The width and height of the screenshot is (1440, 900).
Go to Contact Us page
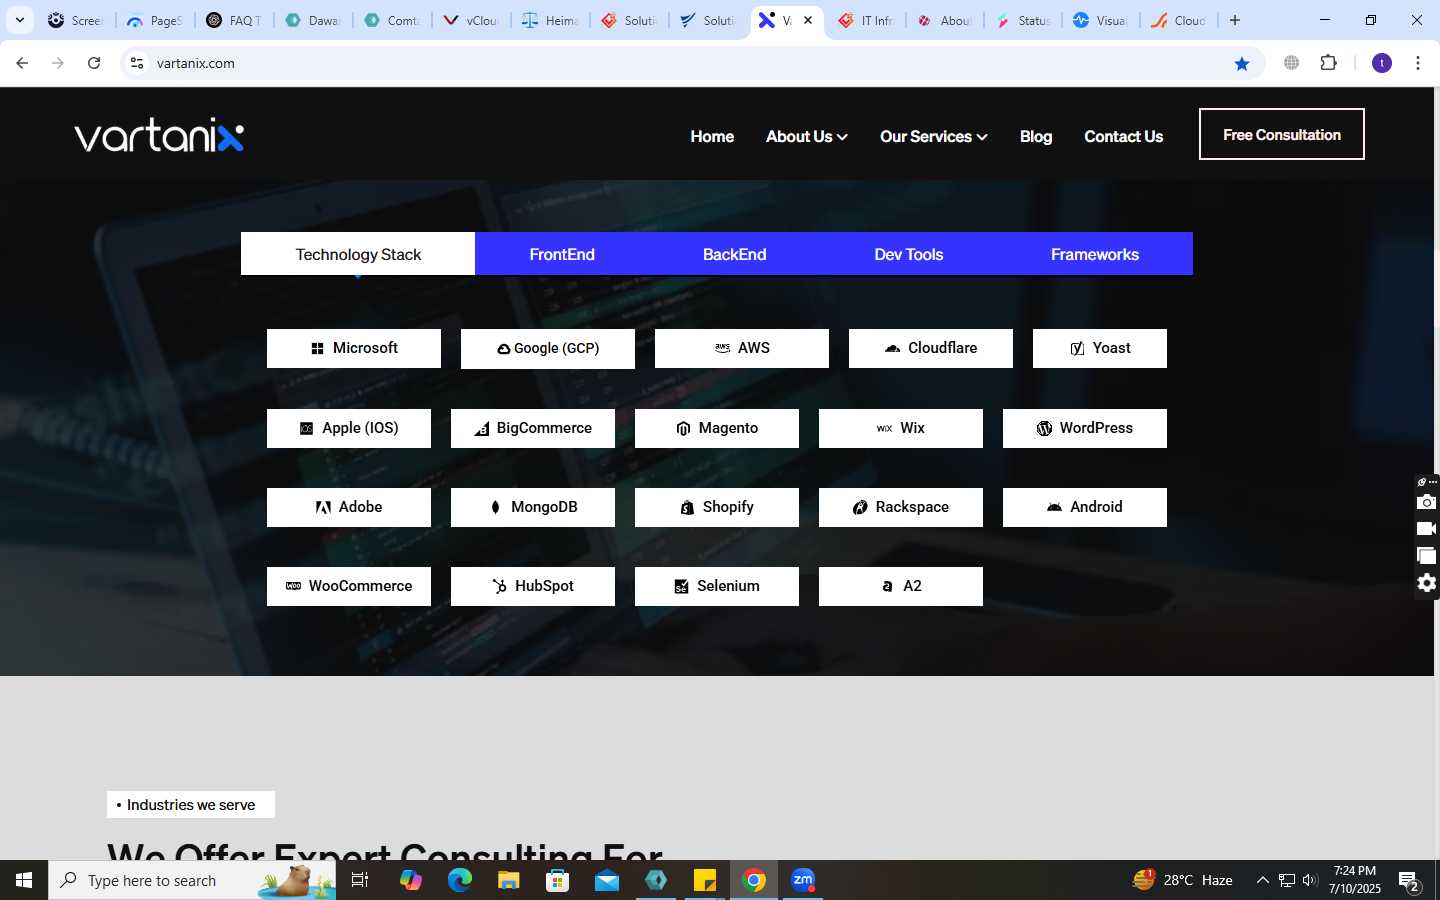(1123, 136)
